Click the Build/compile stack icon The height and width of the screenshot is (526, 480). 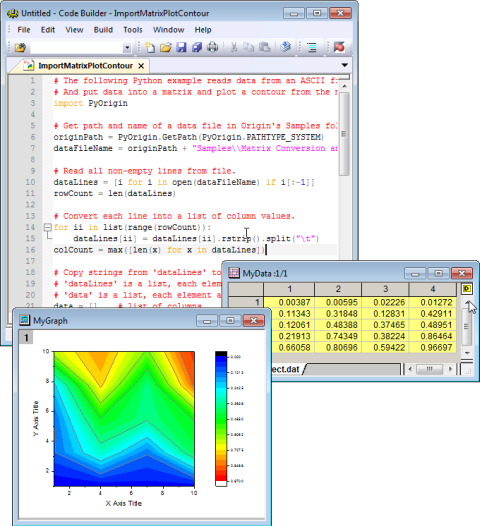(x=285, y=48)
